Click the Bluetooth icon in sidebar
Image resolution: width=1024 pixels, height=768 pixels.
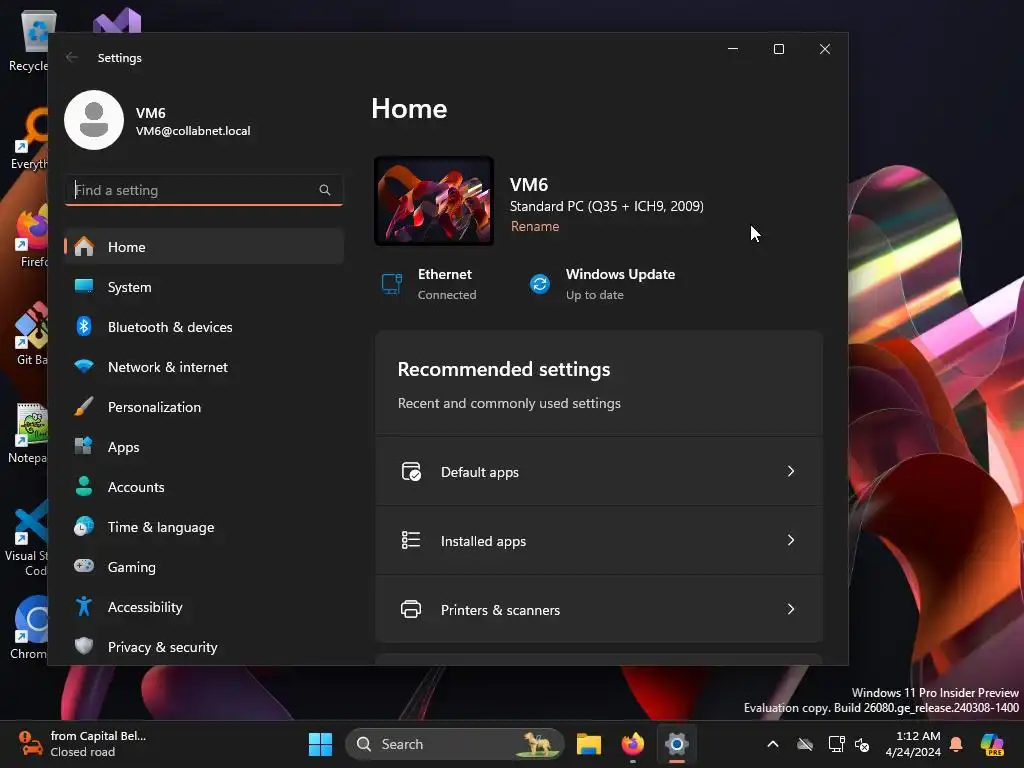(84, 327)
